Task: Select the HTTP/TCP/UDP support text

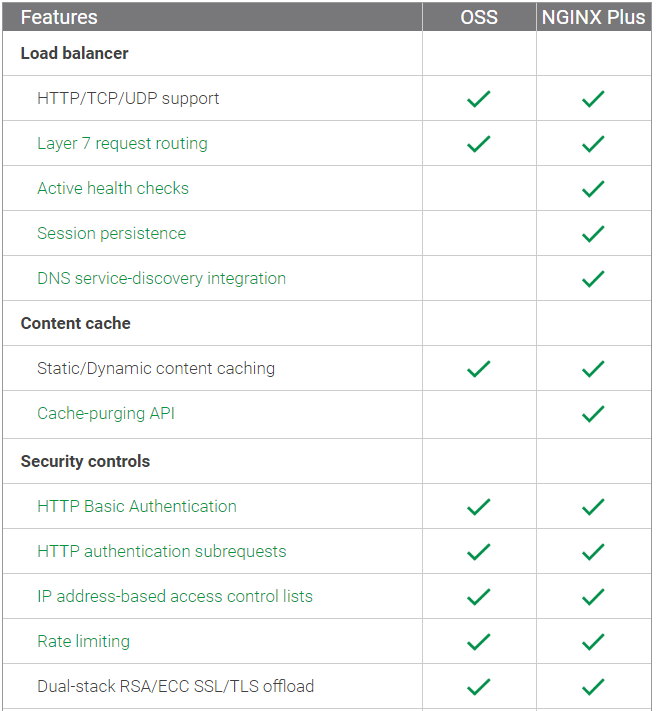Action: pos(128,98)
